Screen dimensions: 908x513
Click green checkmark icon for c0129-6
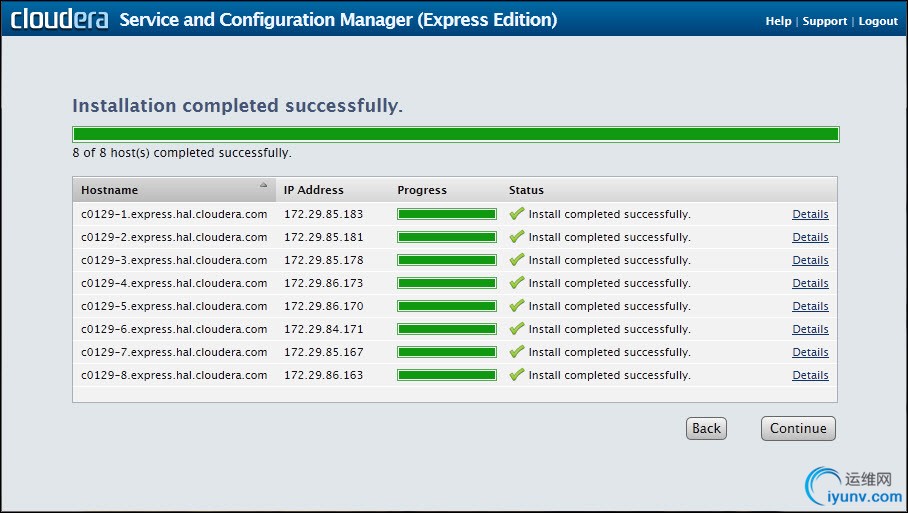click(517, 328)
